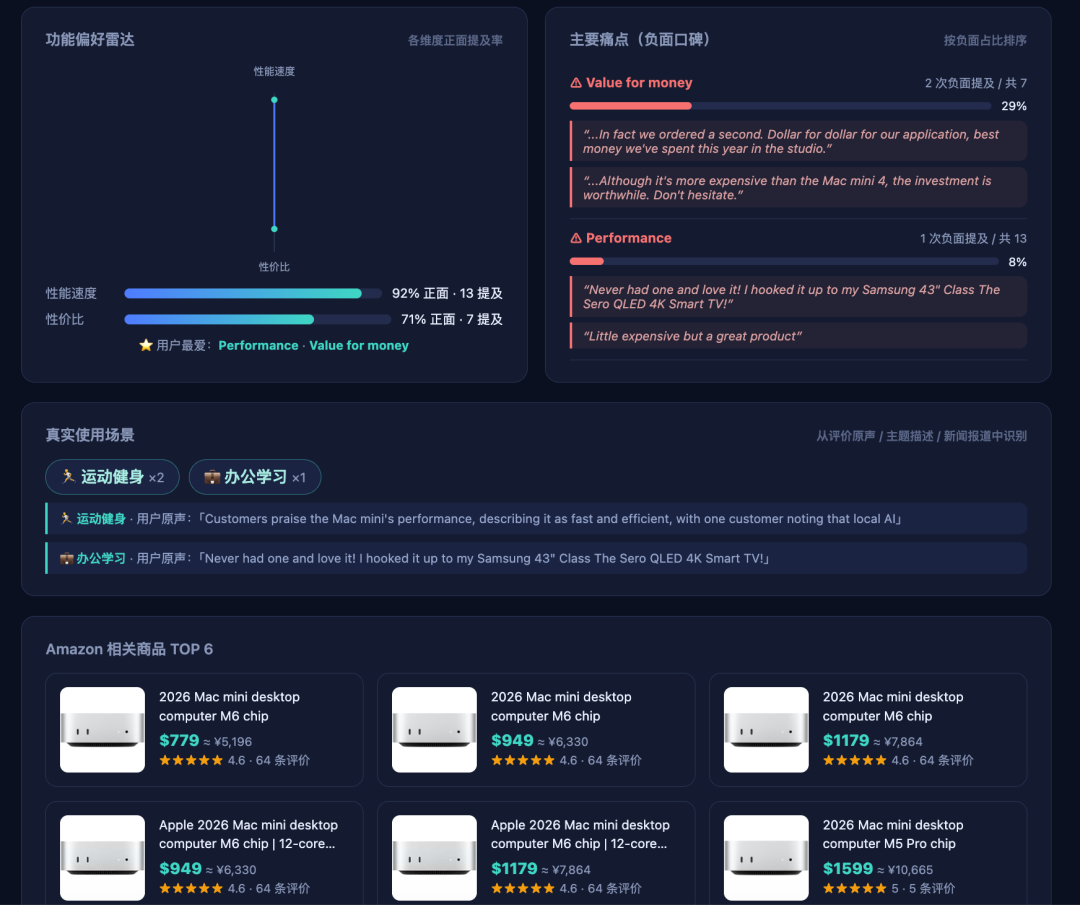This screenshot has height=905, width=1080.
Task: Click the '各维度正面提及率' subtitle
Action: 455,41
